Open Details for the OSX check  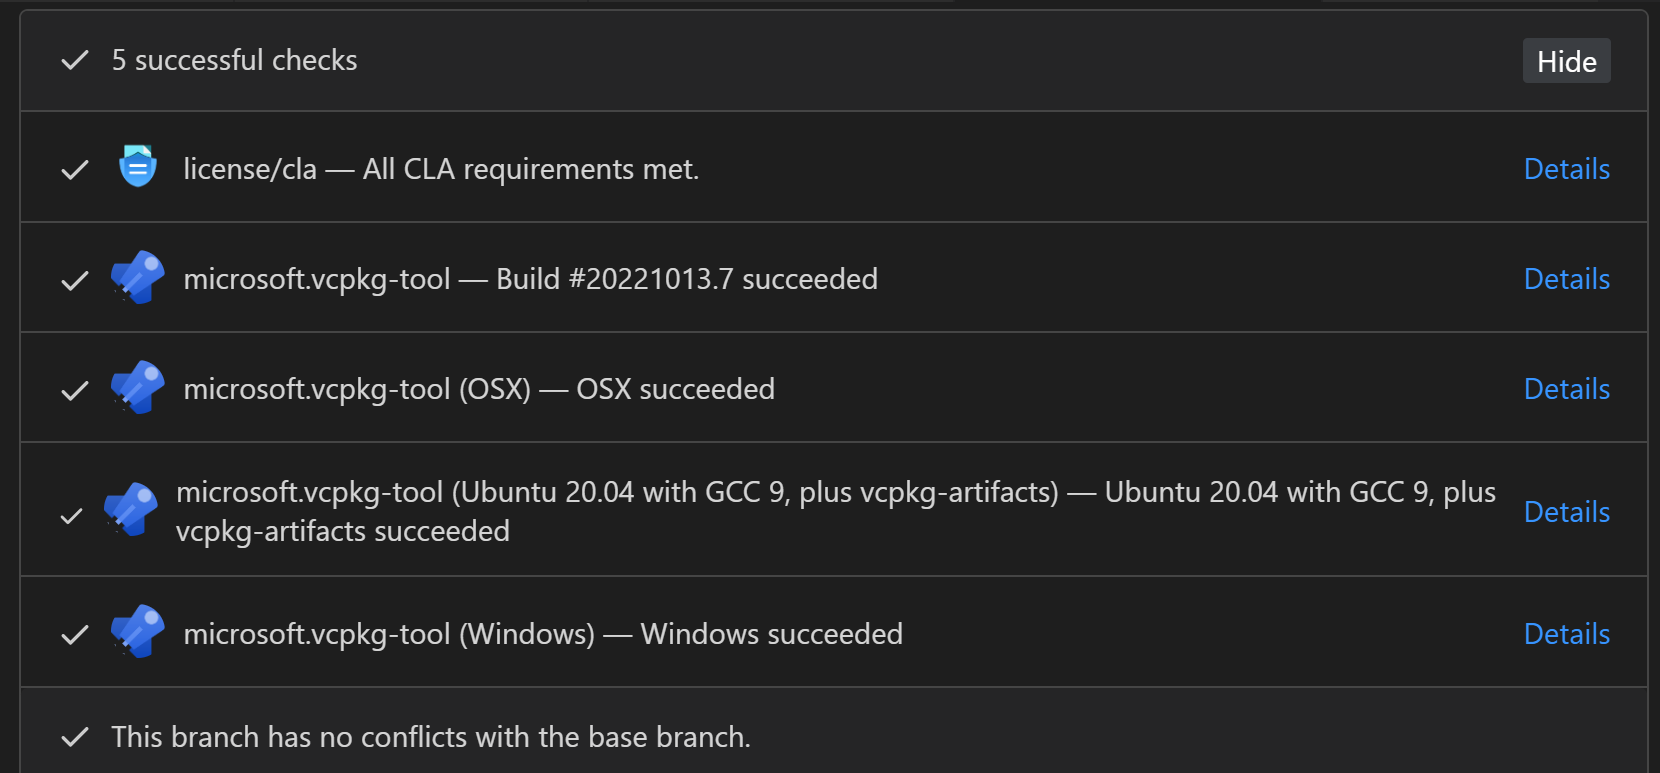pos(1566,389)
